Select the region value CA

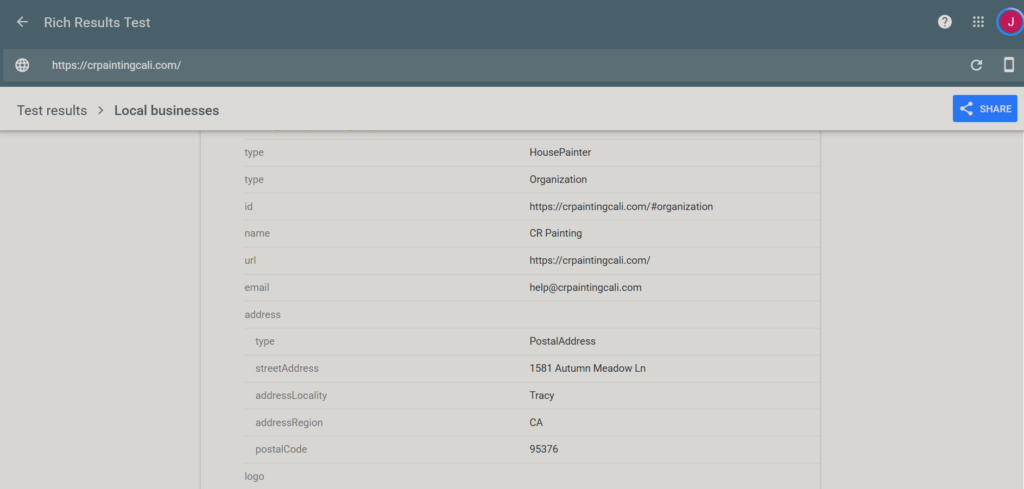[x=536, y=422]
